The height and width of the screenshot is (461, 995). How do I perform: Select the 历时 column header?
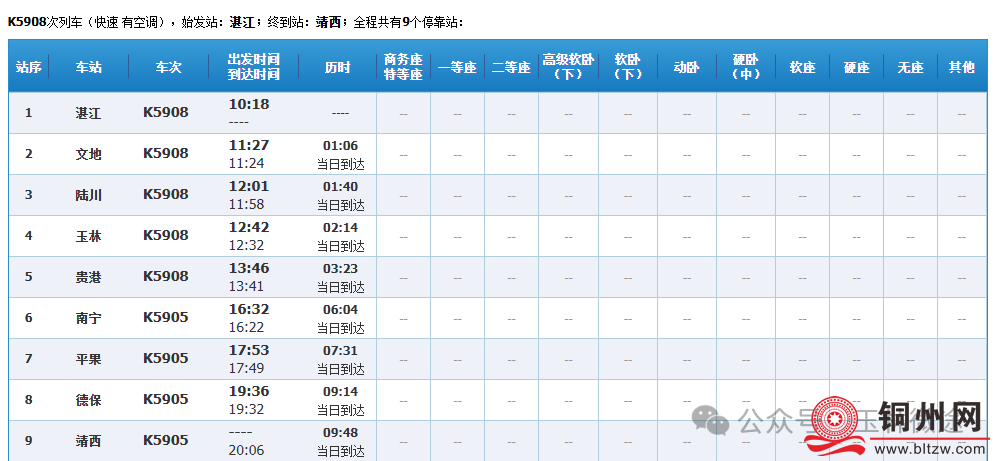tap(338, 67)
